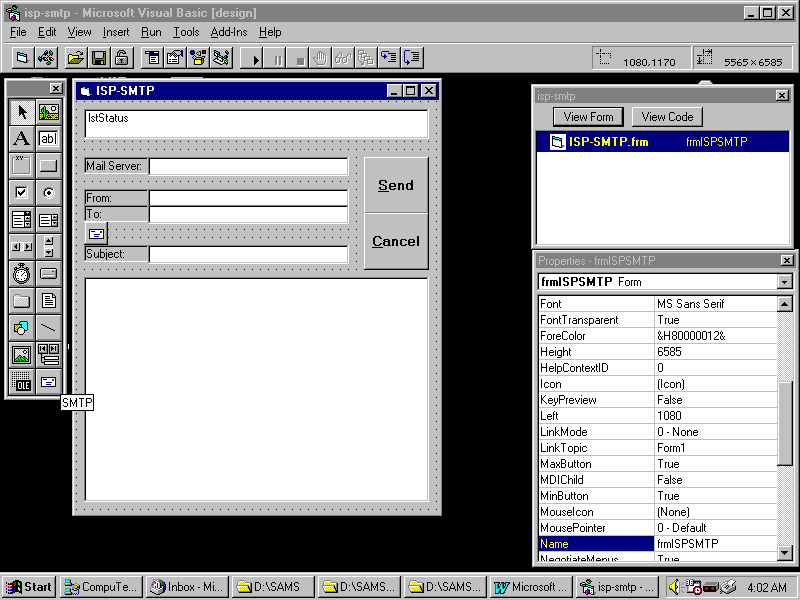This screenshot has width=800, height=600.
Task: Click the Open Project toolbar icon
Action: click(75, 59)
